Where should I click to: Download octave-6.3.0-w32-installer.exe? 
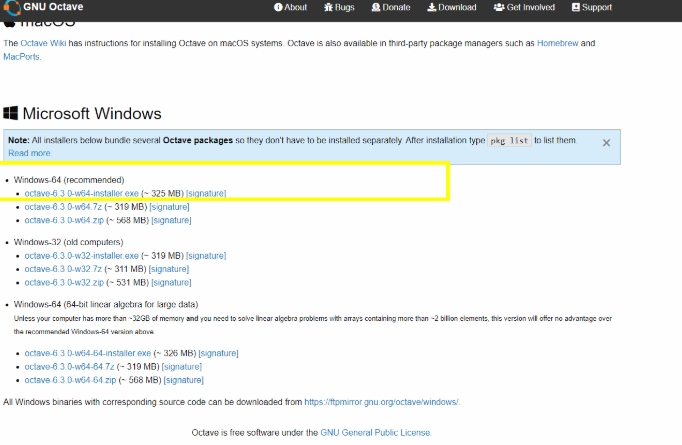tap(82, 255)
